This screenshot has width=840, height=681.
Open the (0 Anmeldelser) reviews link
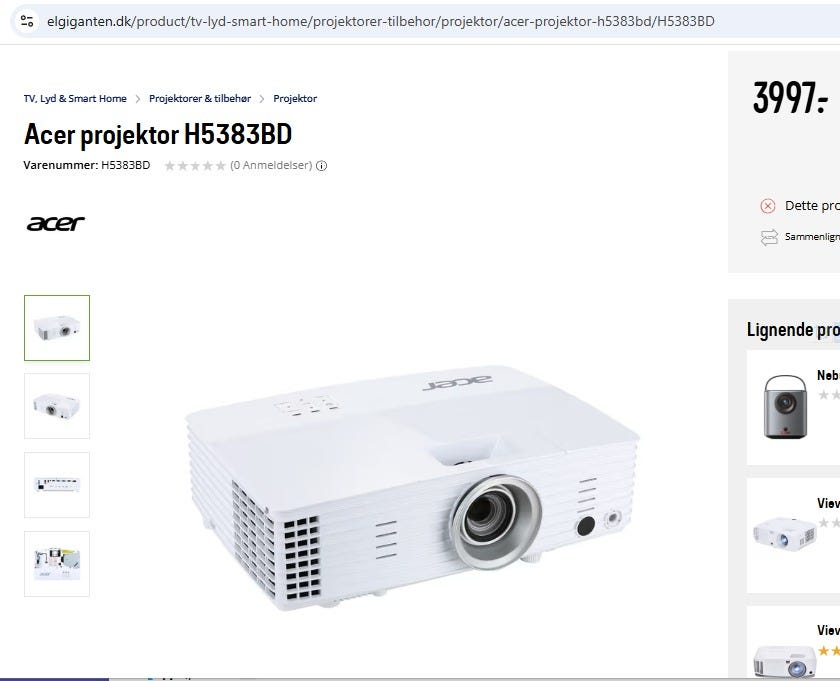[x=271, y=166]
